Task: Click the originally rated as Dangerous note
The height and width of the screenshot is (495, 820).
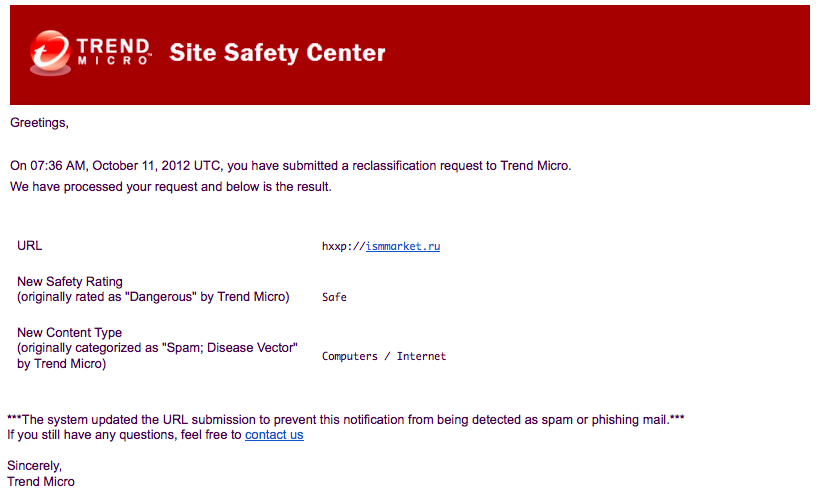Action: pyautogui.click(x=153, y=297)
